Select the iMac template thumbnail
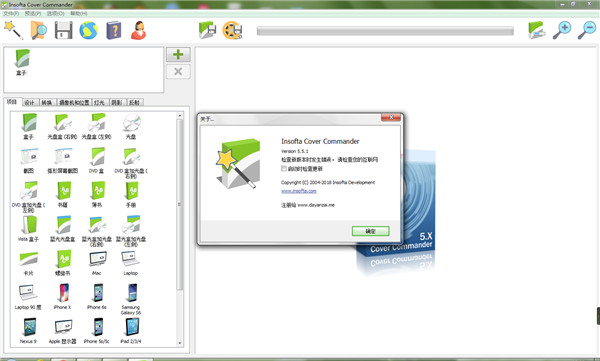The image size is (600, 361). (97, 263)
